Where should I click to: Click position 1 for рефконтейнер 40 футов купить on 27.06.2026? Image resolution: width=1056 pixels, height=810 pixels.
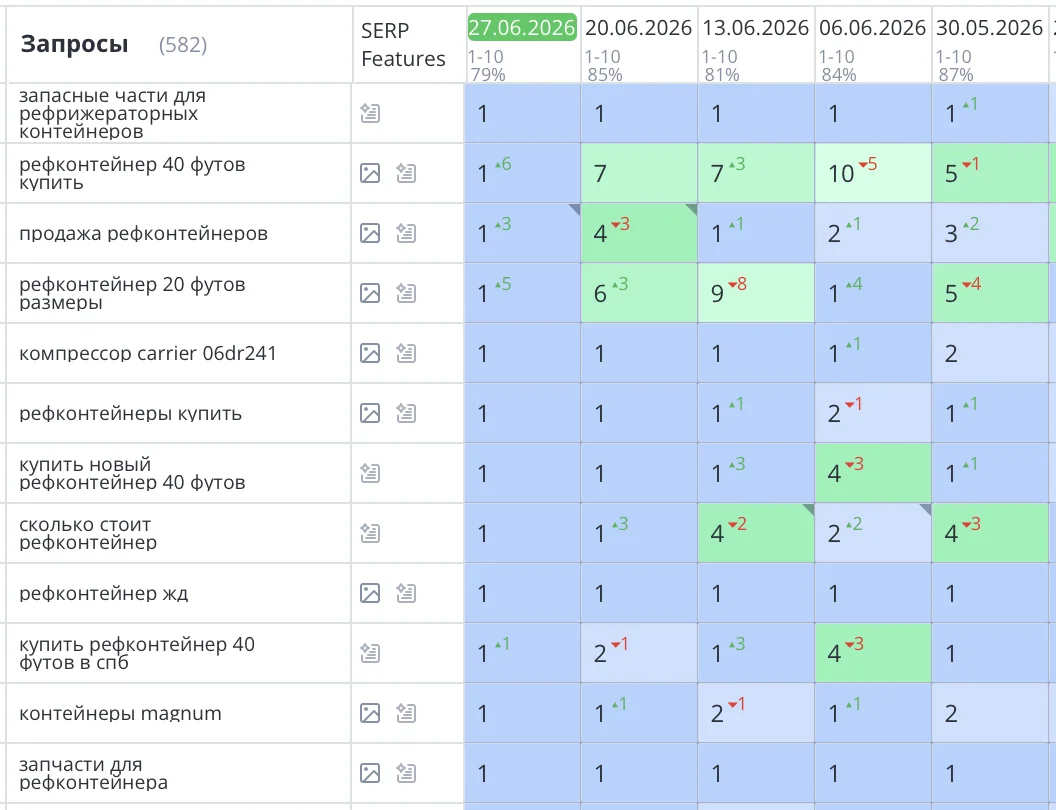[522, 173]
